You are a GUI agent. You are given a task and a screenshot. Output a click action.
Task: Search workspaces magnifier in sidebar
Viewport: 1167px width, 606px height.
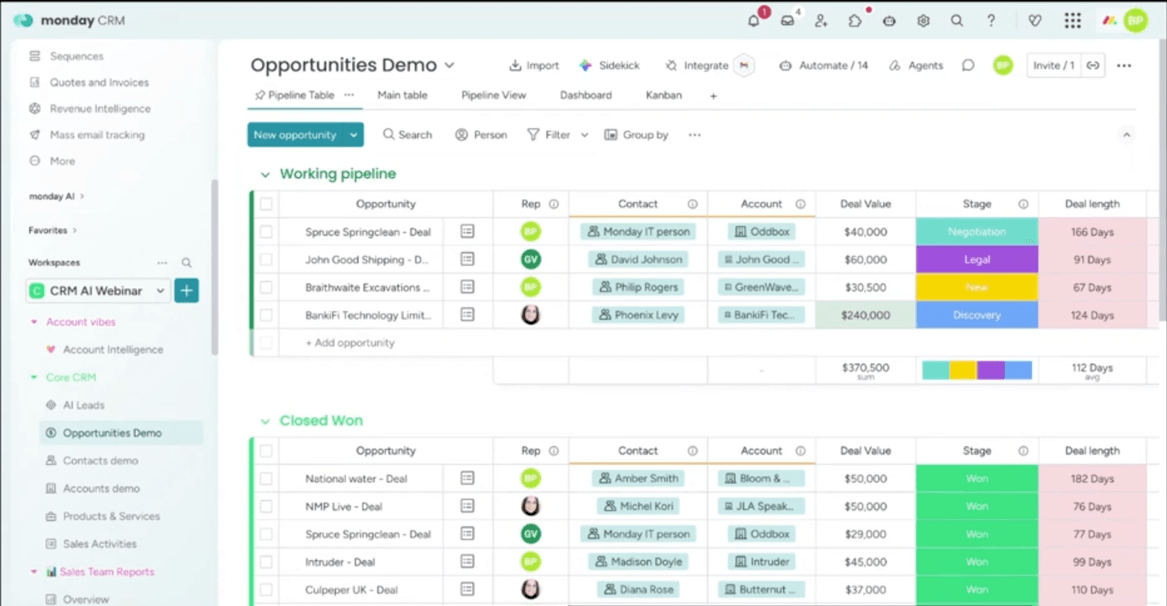(x=187, y=263)
